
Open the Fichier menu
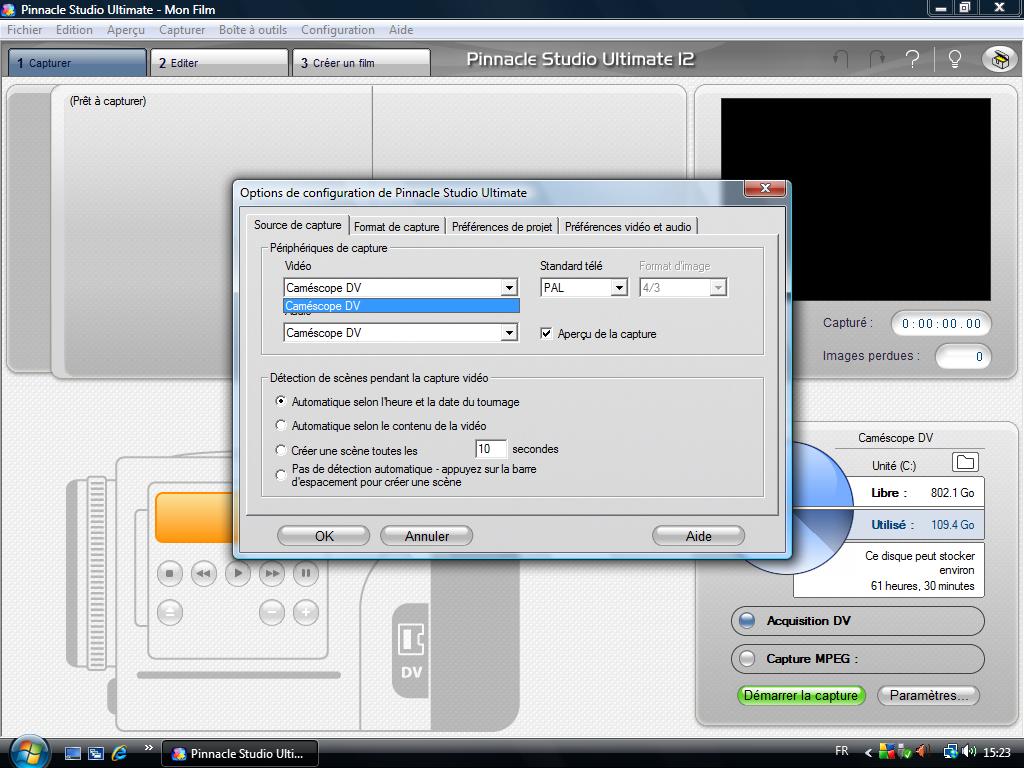click(24, 30)
